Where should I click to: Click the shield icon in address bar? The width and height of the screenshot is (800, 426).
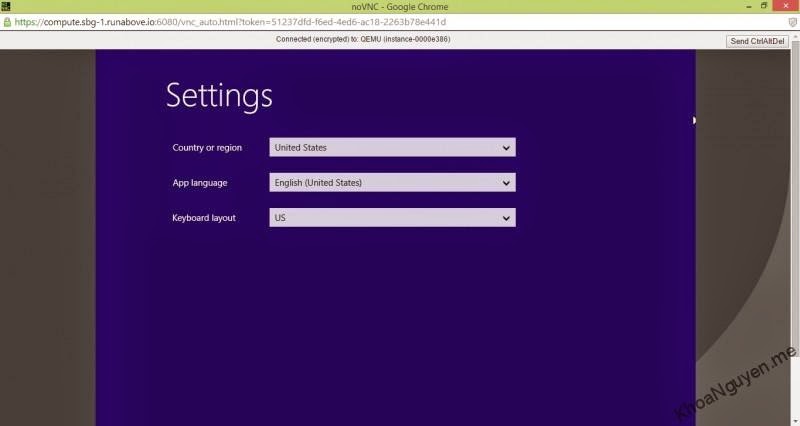[792, 22]
